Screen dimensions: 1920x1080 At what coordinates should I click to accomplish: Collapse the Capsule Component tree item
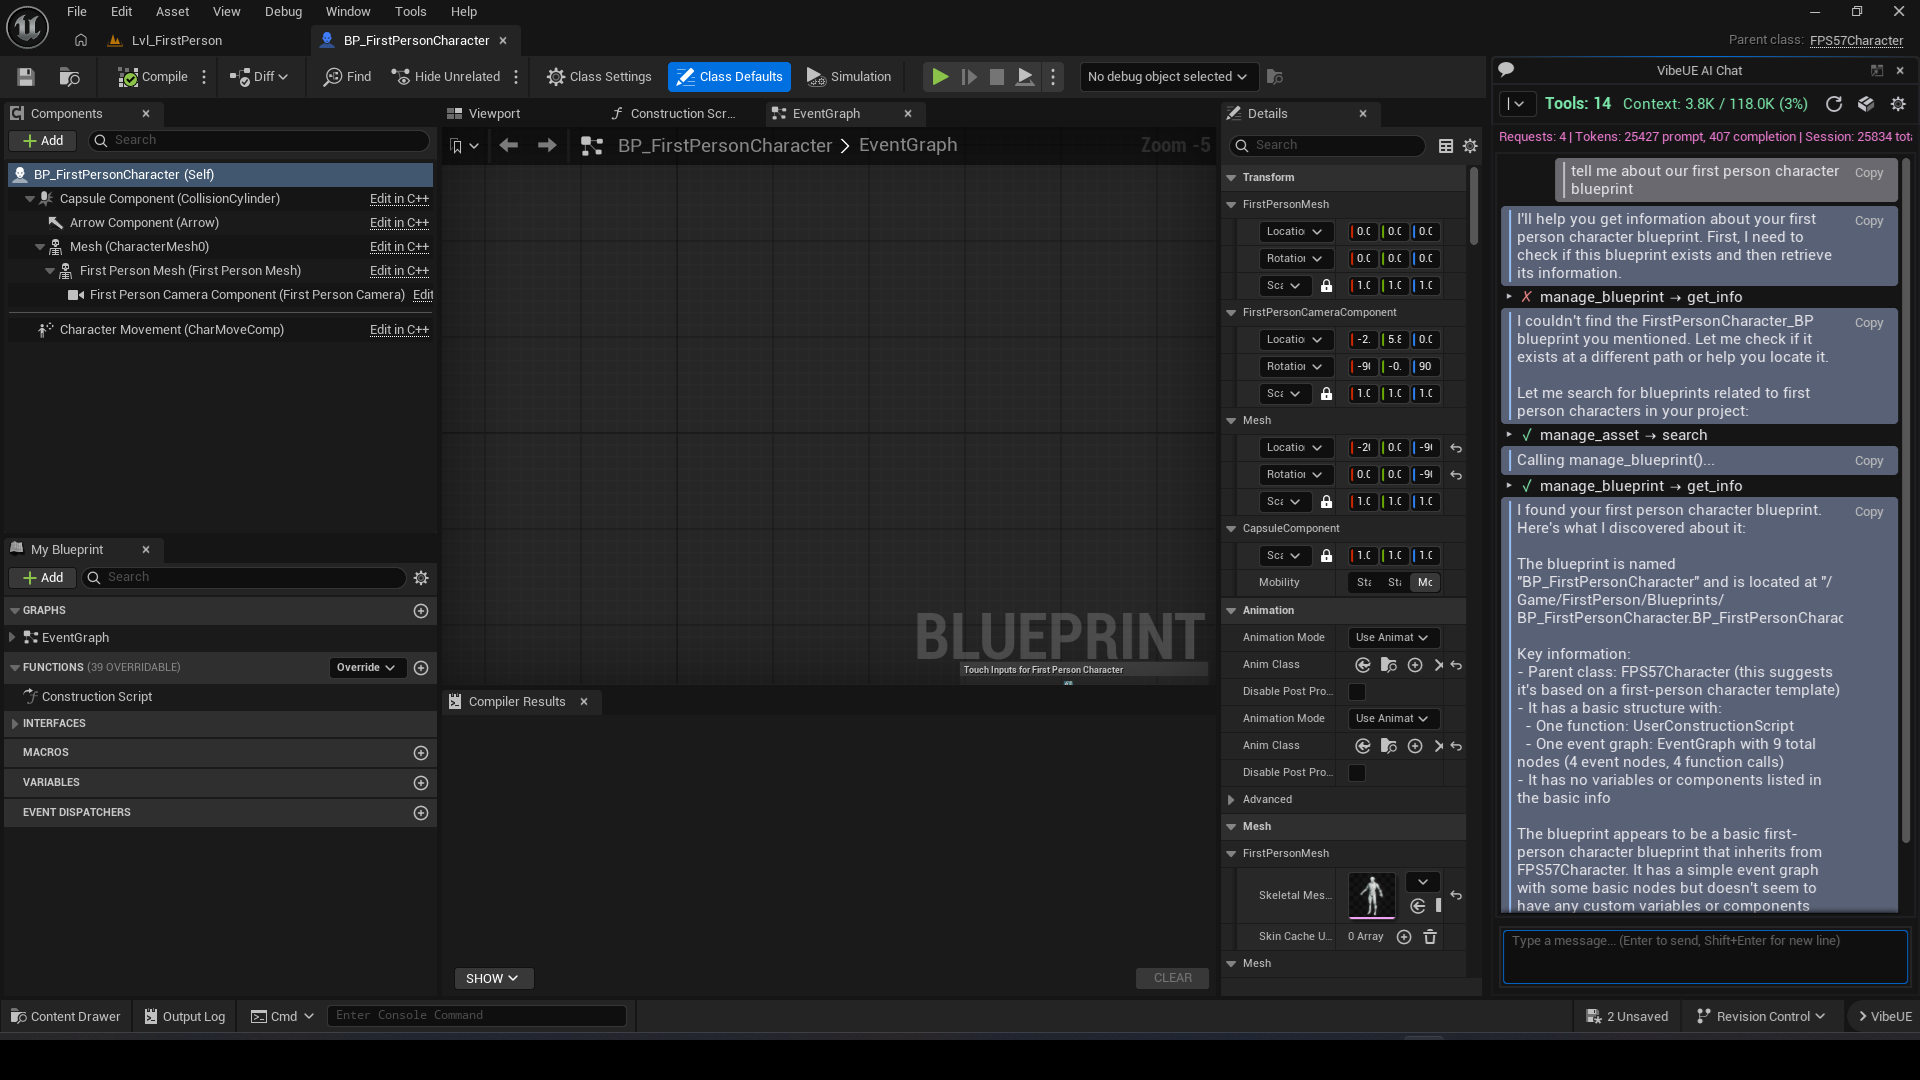click(x=28, y=198)
